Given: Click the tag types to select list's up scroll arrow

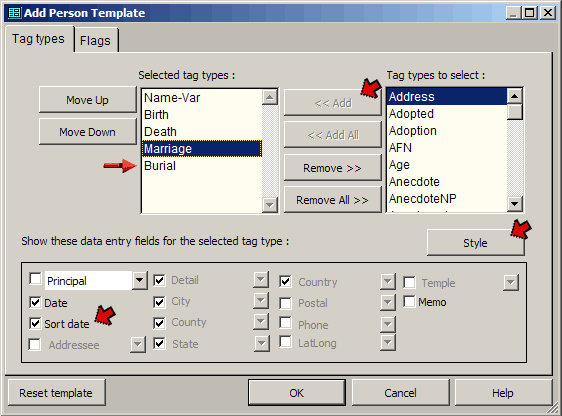Looking at the screenshot, I should click(515, 96).
